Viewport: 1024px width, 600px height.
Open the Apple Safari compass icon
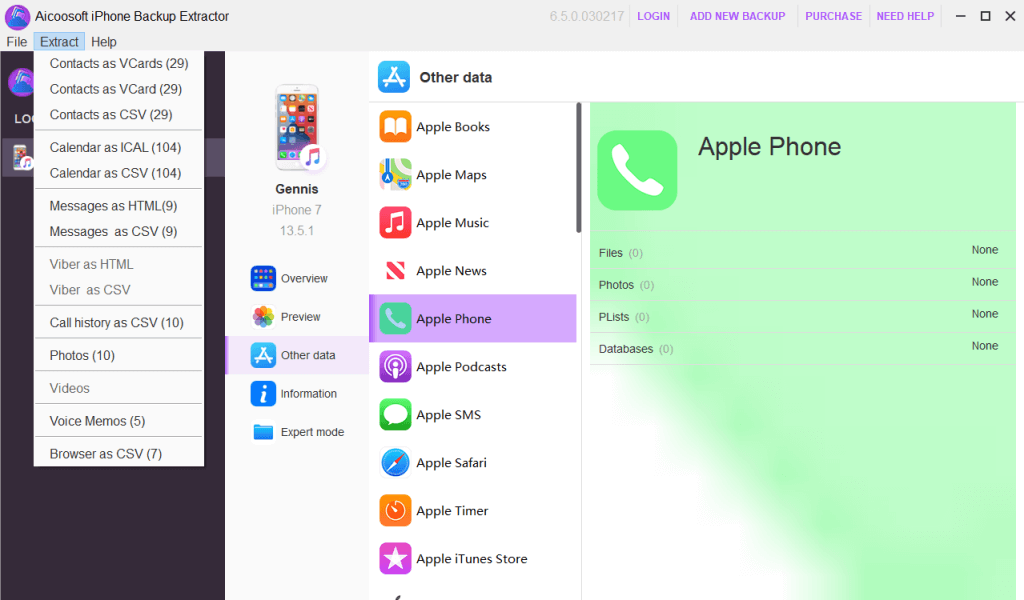[x=395, y=463]
